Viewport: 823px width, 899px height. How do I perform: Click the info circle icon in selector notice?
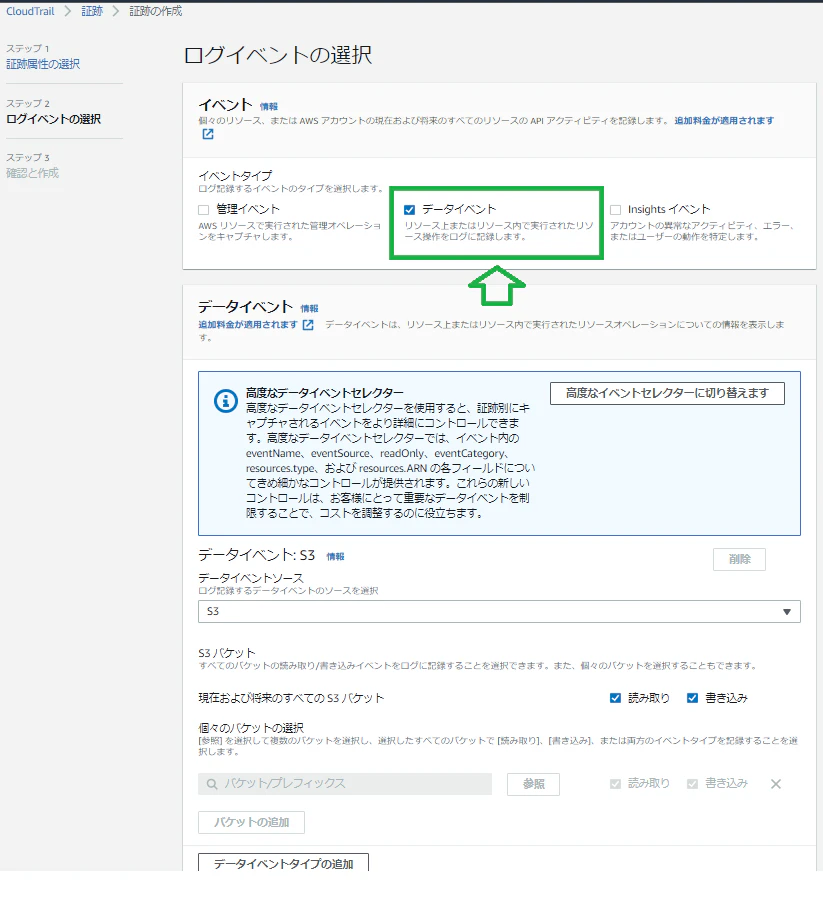pyautogui.click(x=225, y=401)
